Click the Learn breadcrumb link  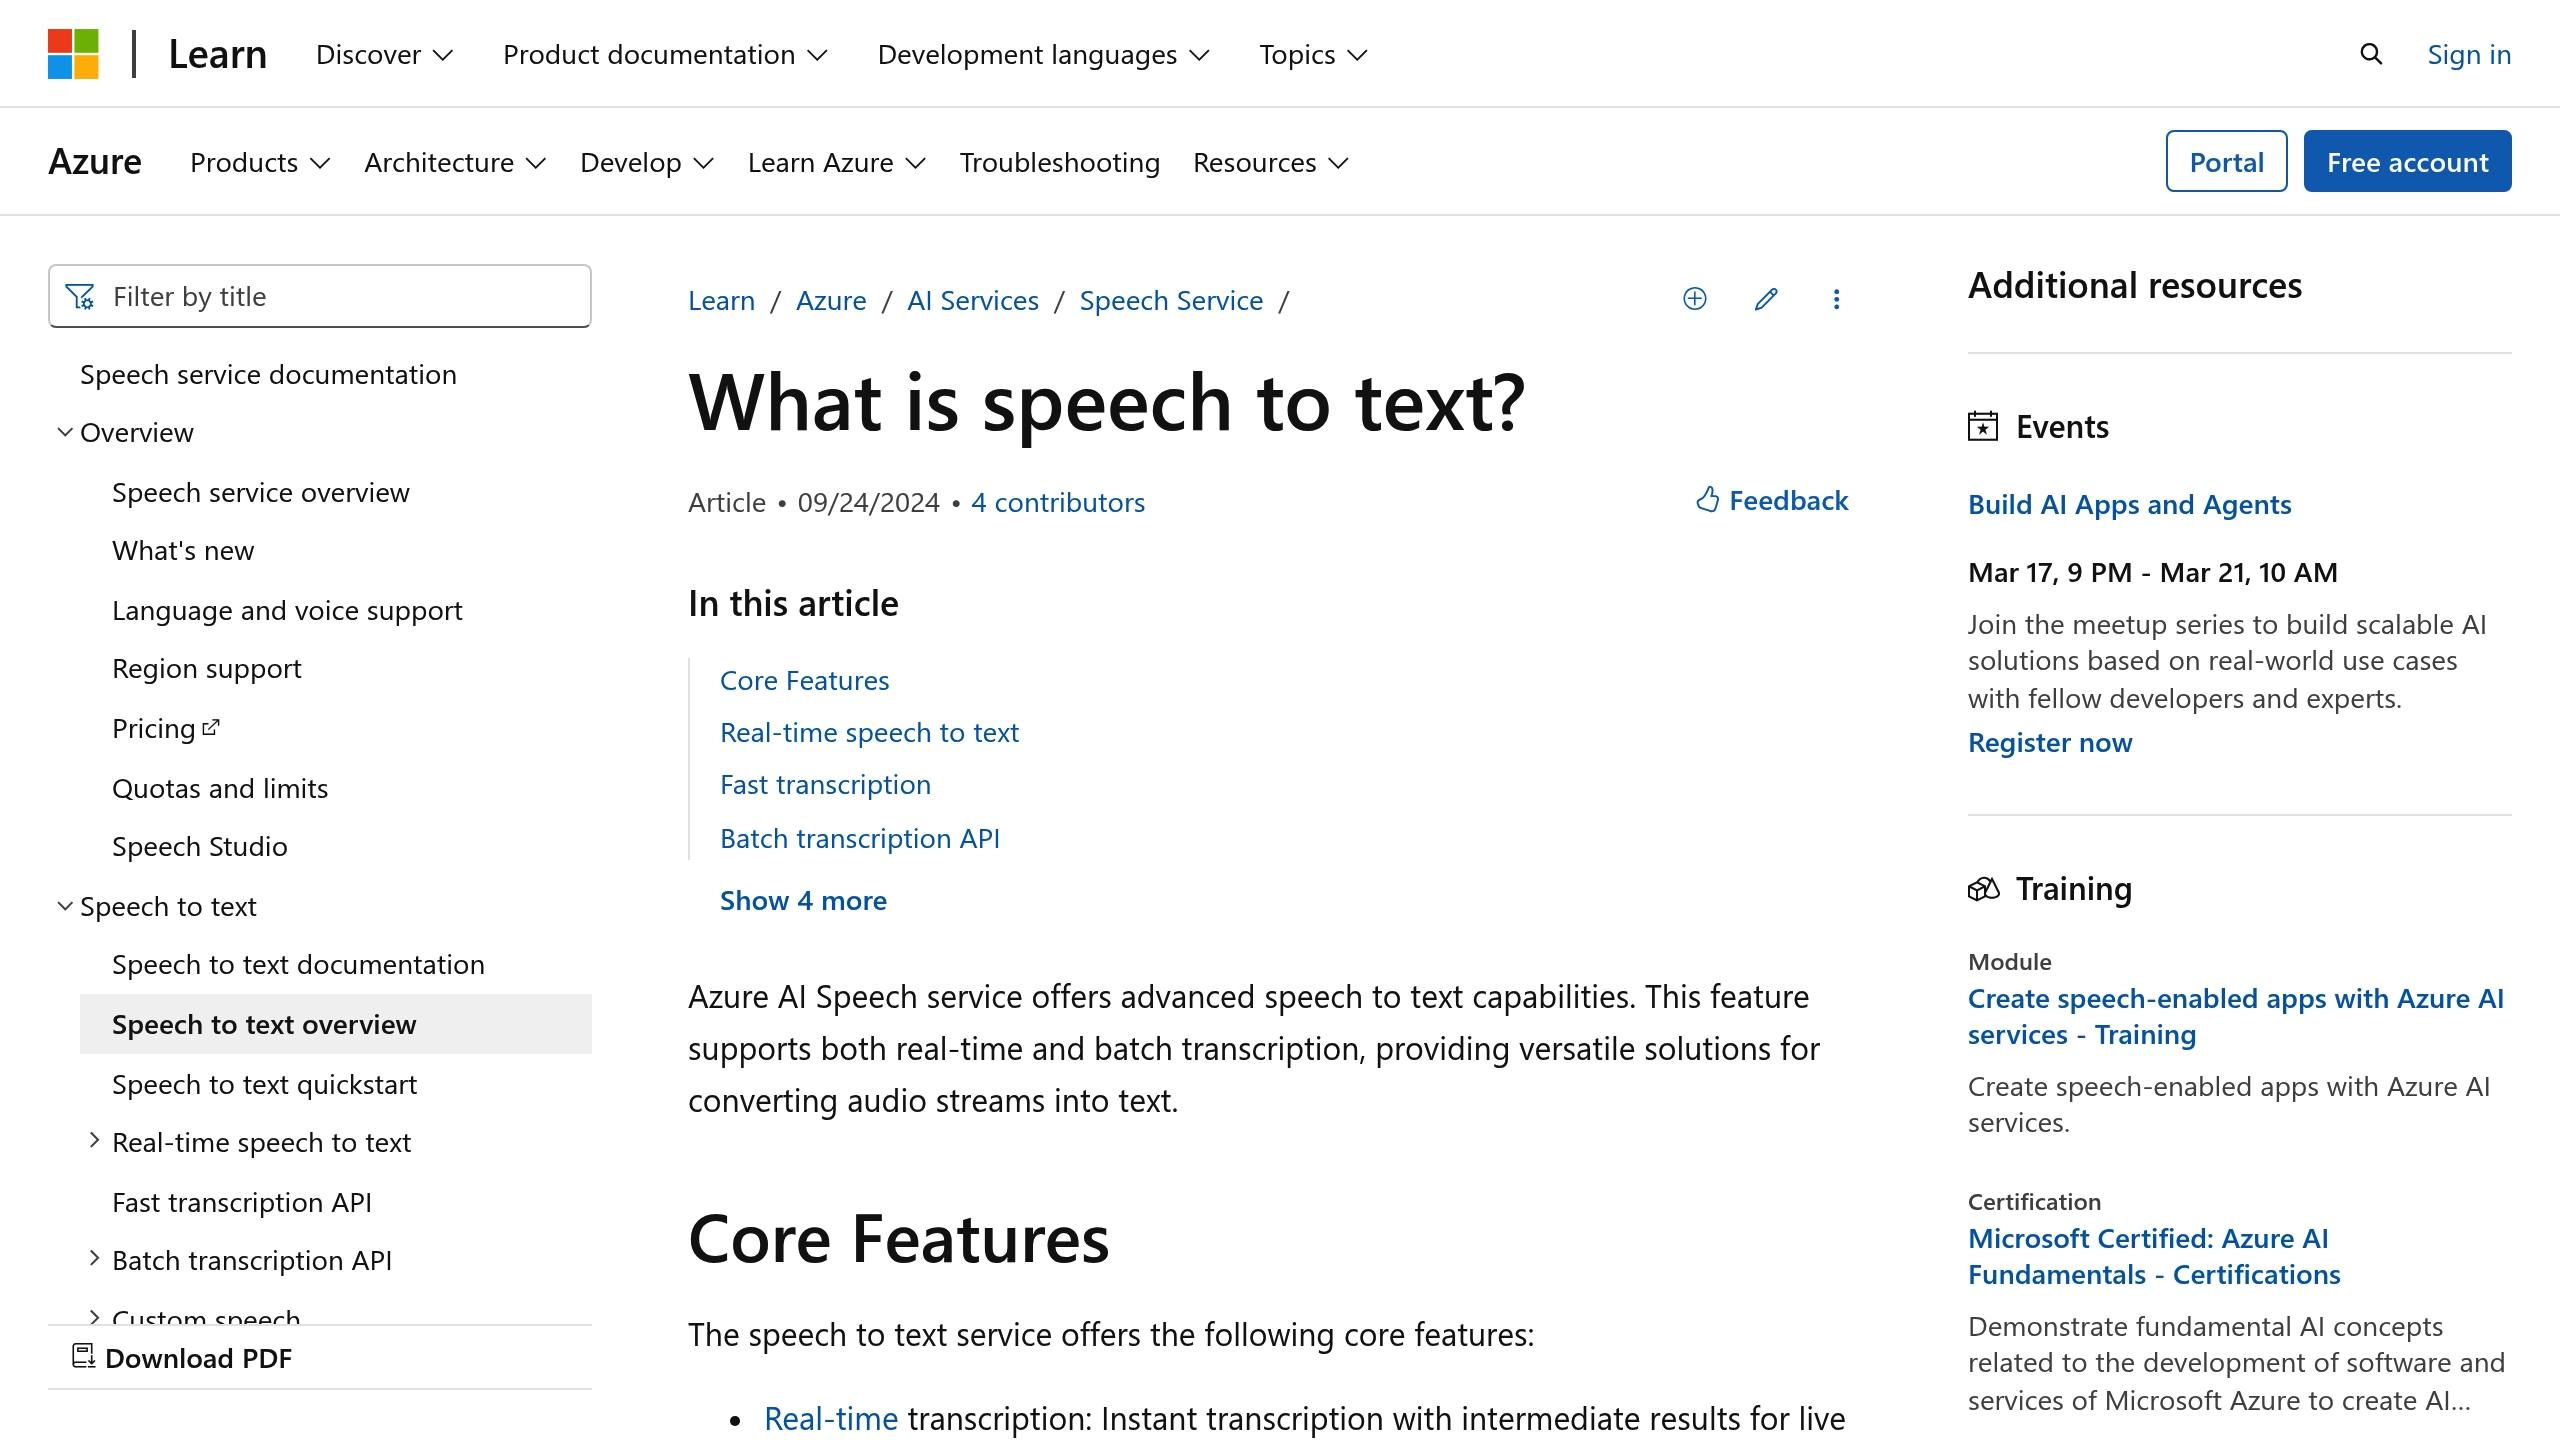[x=721, y=300]
